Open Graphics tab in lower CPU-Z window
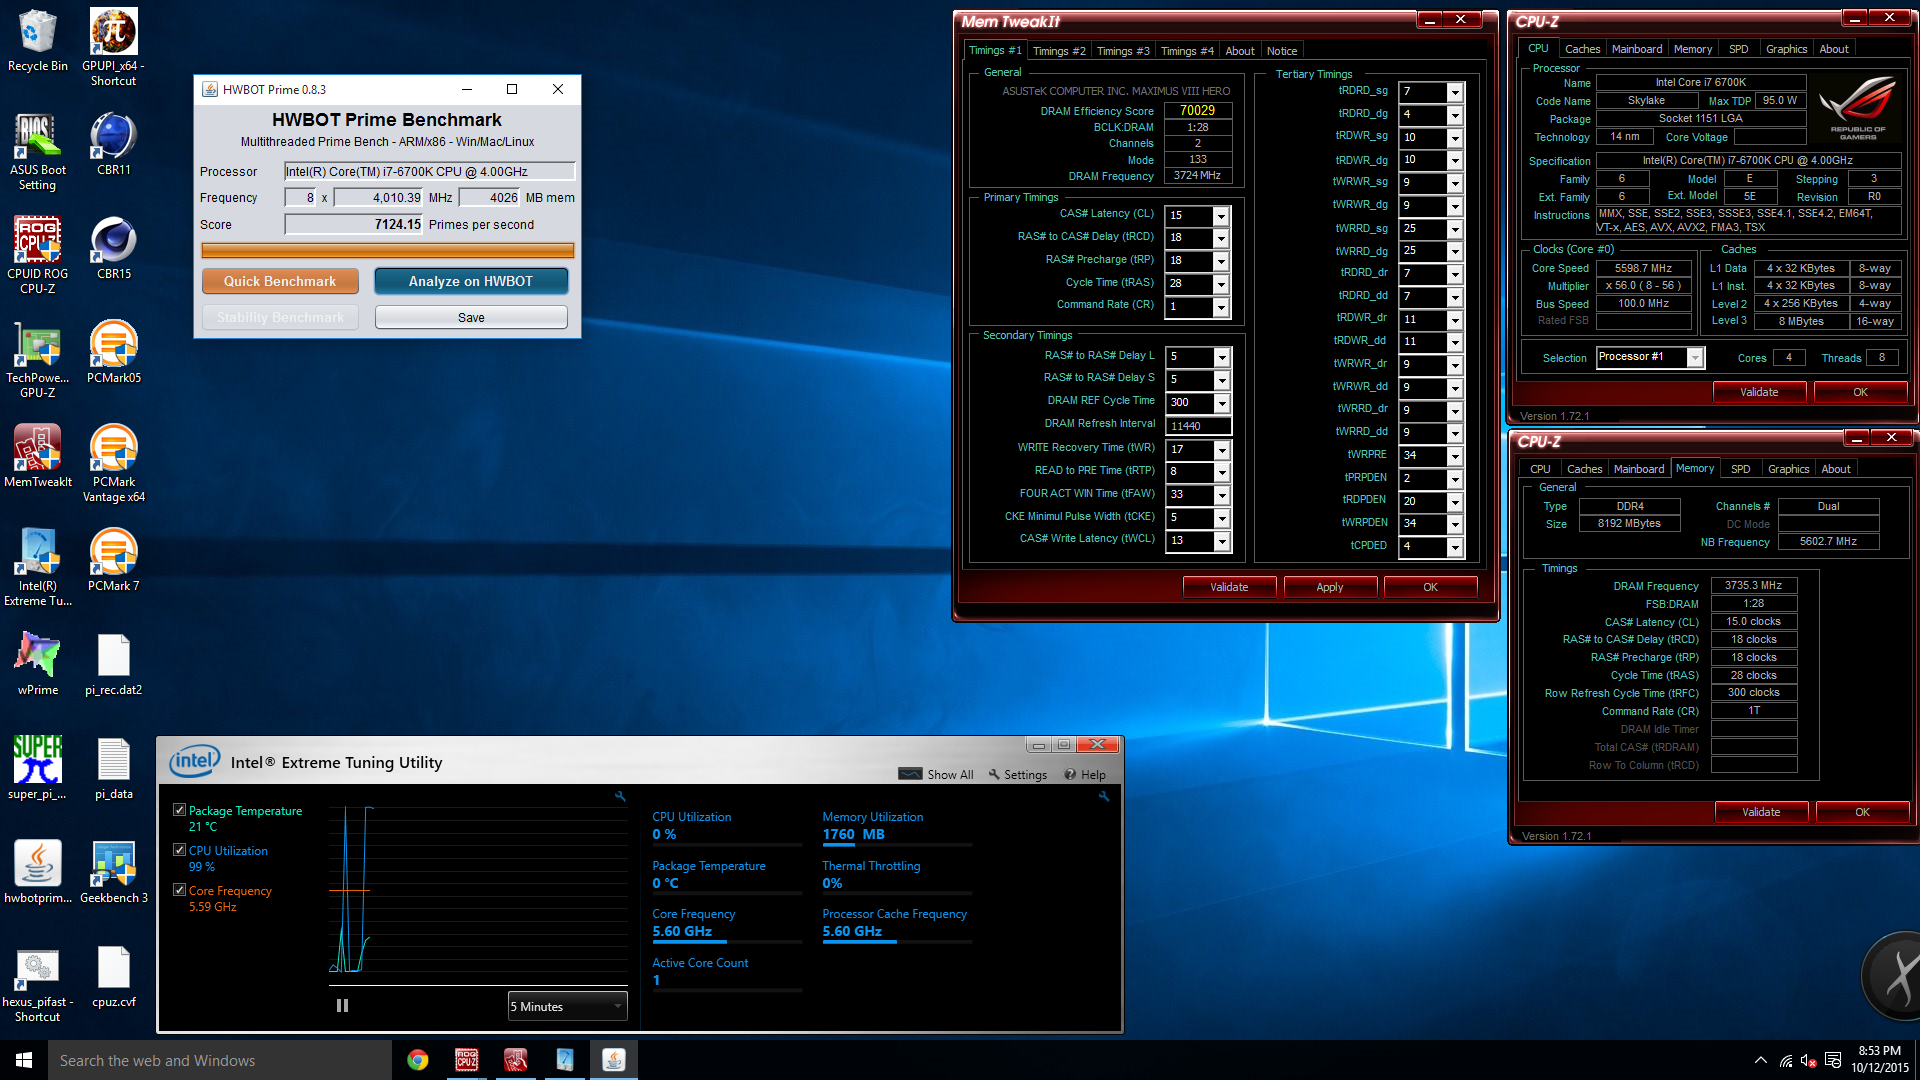The image size is (1920, 1080). pos(1788,469)
